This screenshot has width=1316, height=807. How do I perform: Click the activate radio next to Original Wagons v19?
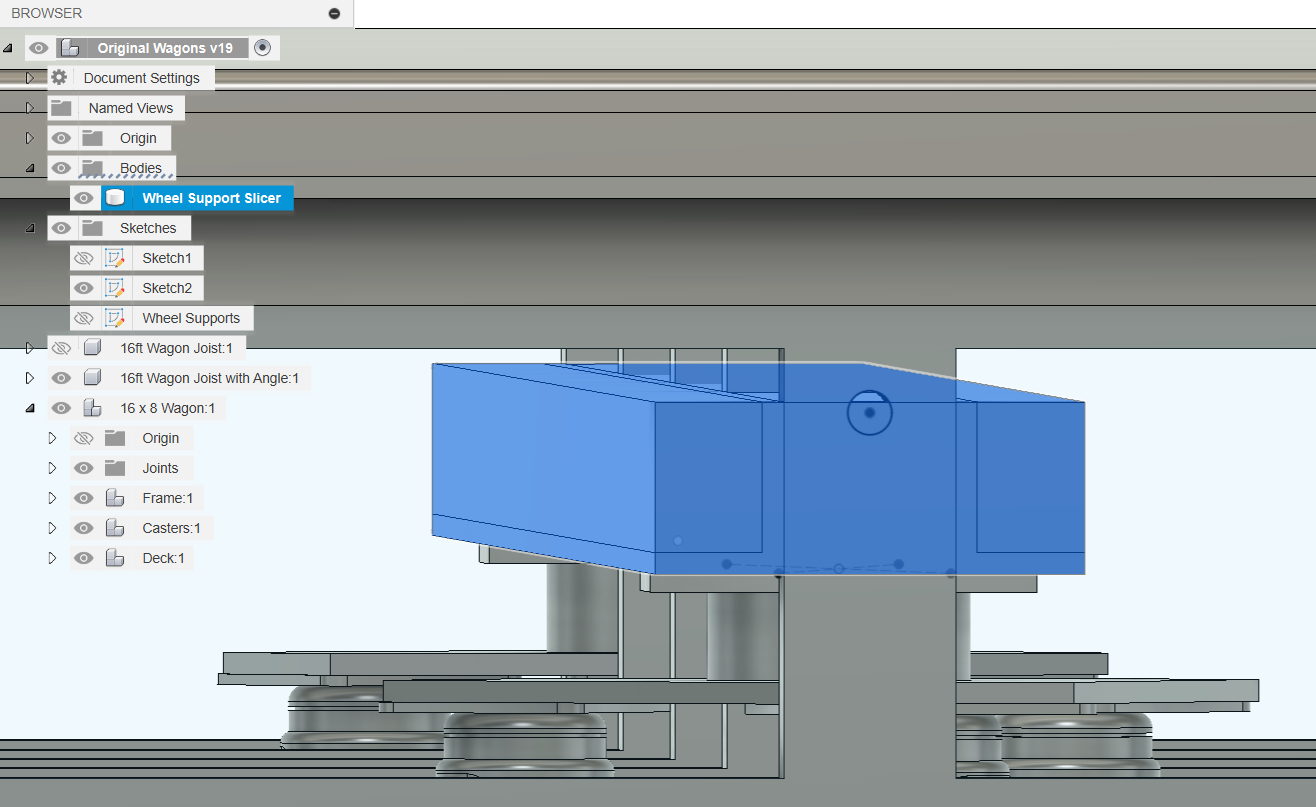263,47
